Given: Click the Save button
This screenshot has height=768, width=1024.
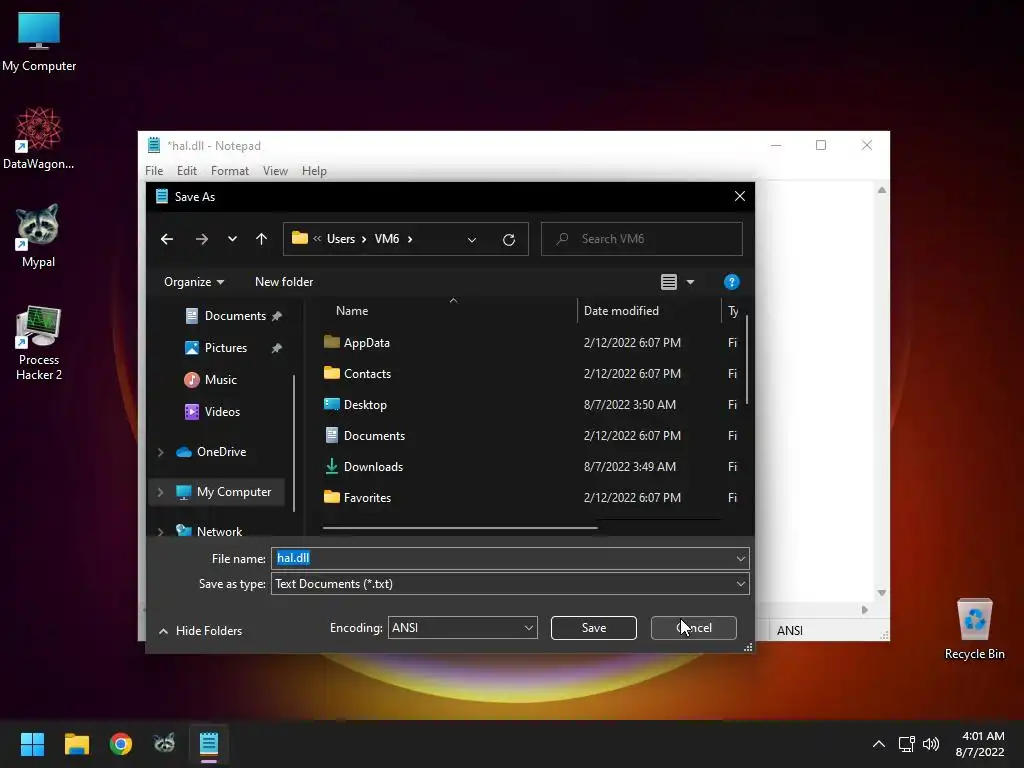Looking at the screenshot, I should [594, 628].
